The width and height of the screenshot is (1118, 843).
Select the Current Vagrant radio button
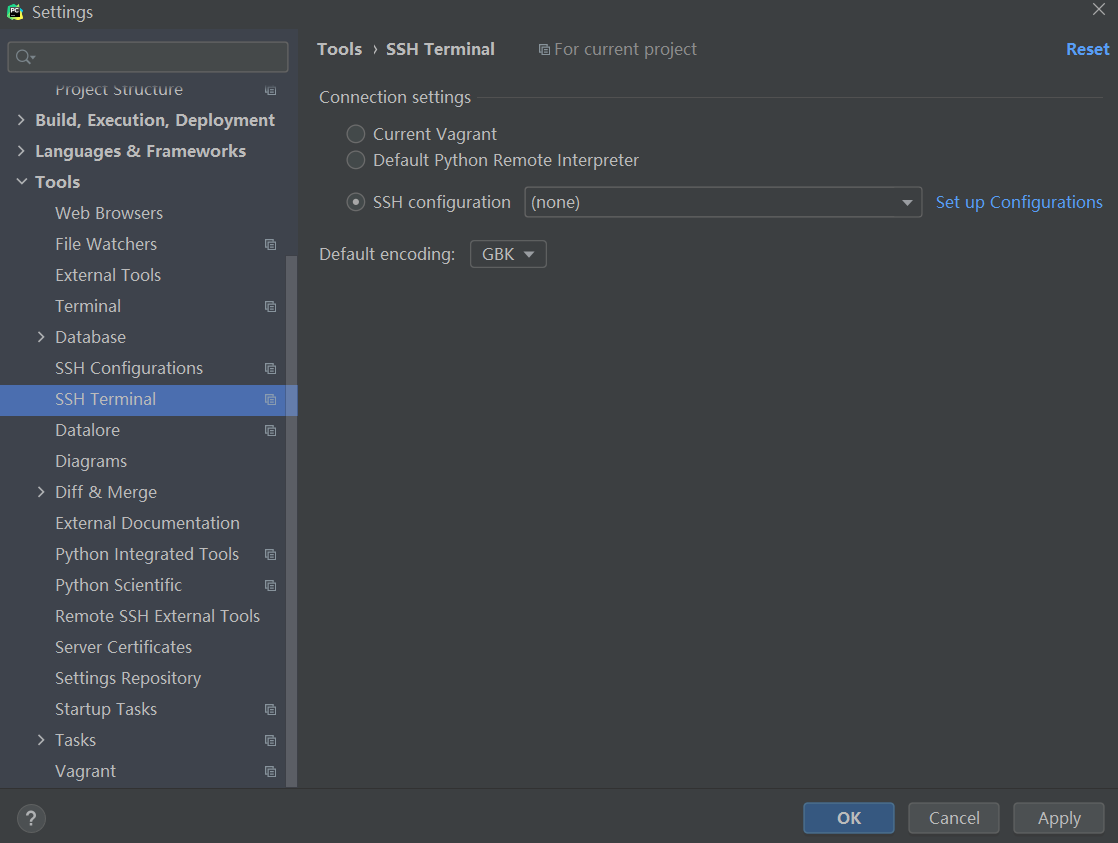(356, 134)
